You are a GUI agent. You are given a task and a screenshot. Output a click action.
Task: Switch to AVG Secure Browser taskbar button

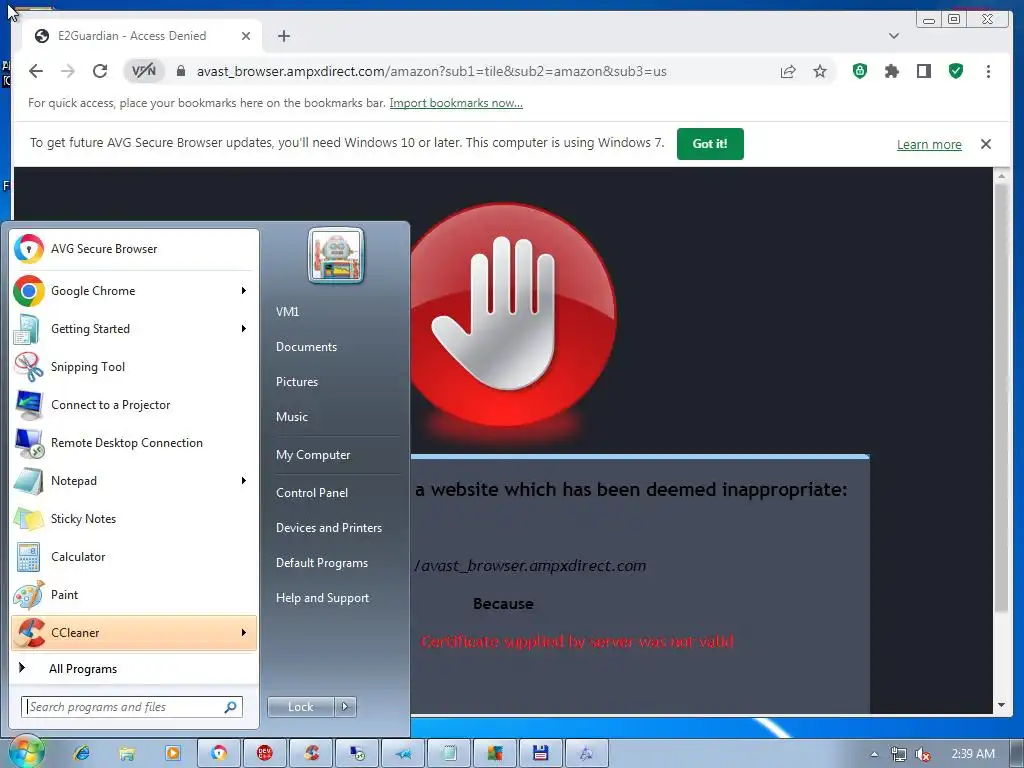tap(219, 753)
